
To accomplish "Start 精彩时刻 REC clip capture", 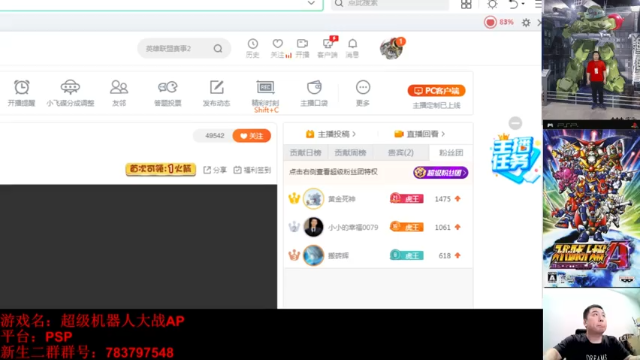I will pyautogui.click(x=265, y=87).
